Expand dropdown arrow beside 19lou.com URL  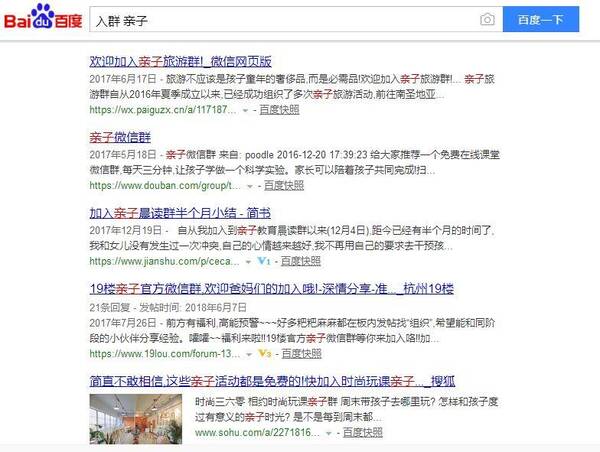(249, 354)
